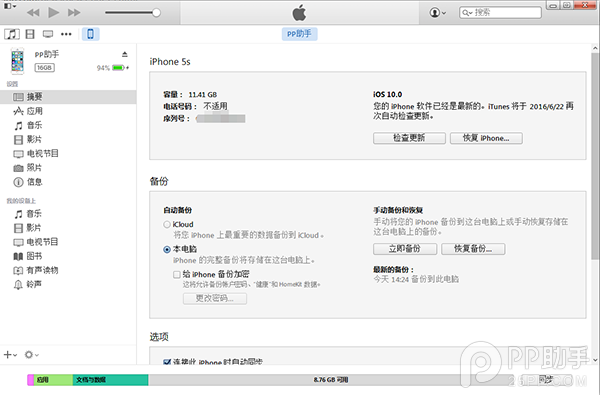Click the 恢复 iPhone... button
Image resolution: width=600 pixels, height=395 pixels.
pos(486,138)
